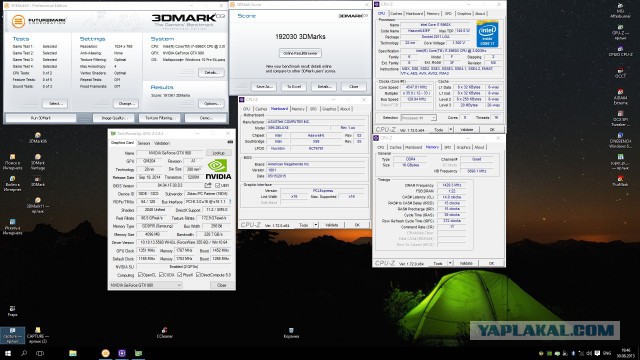The image size is (640, 360).
Task: Launch AIDA64 Extreme desktop icon
Action: tap(620, 97)
